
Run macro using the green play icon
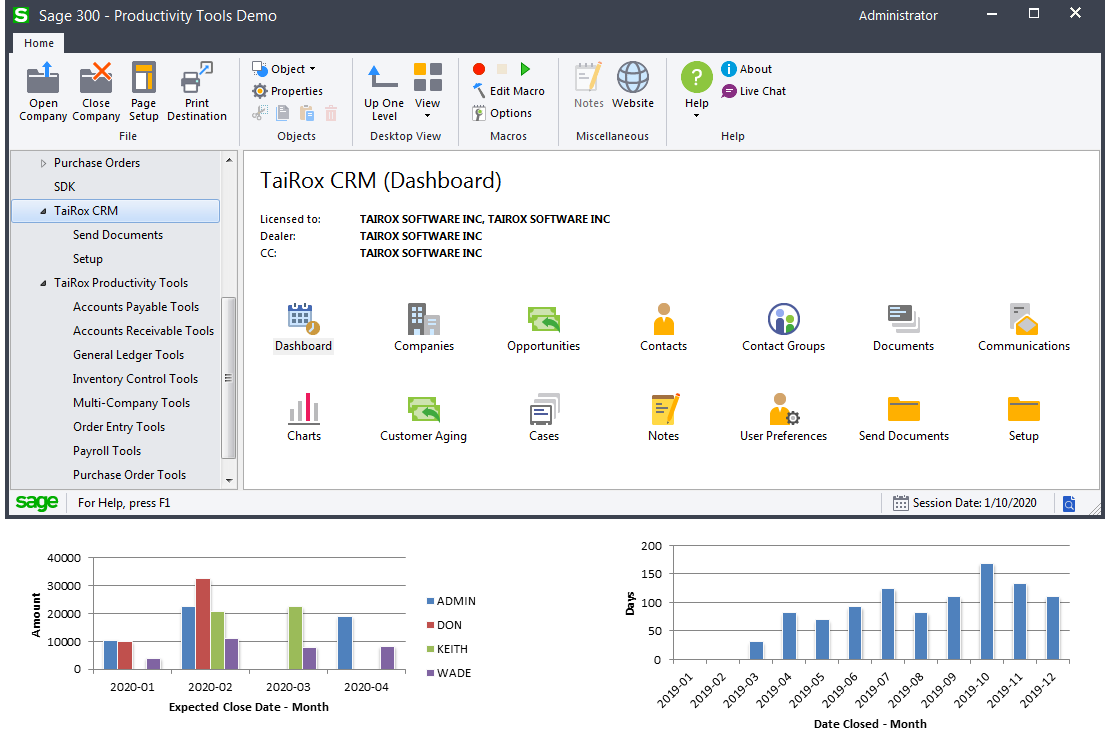pos(525,69)
